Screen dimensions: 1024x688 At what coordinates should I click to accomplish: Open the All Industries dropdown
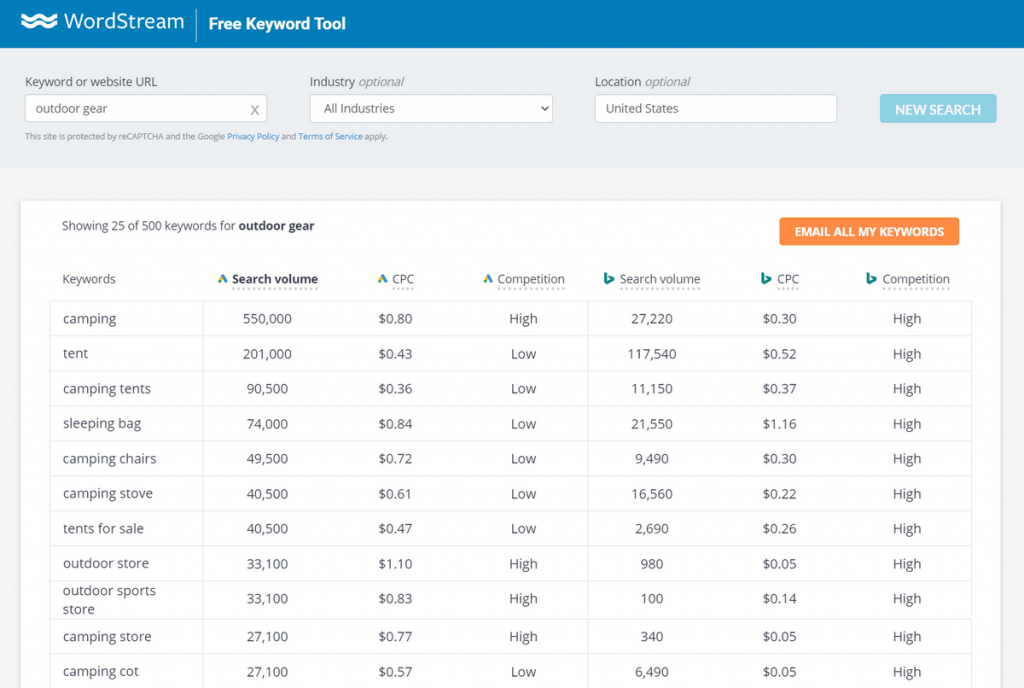point(430,108)
